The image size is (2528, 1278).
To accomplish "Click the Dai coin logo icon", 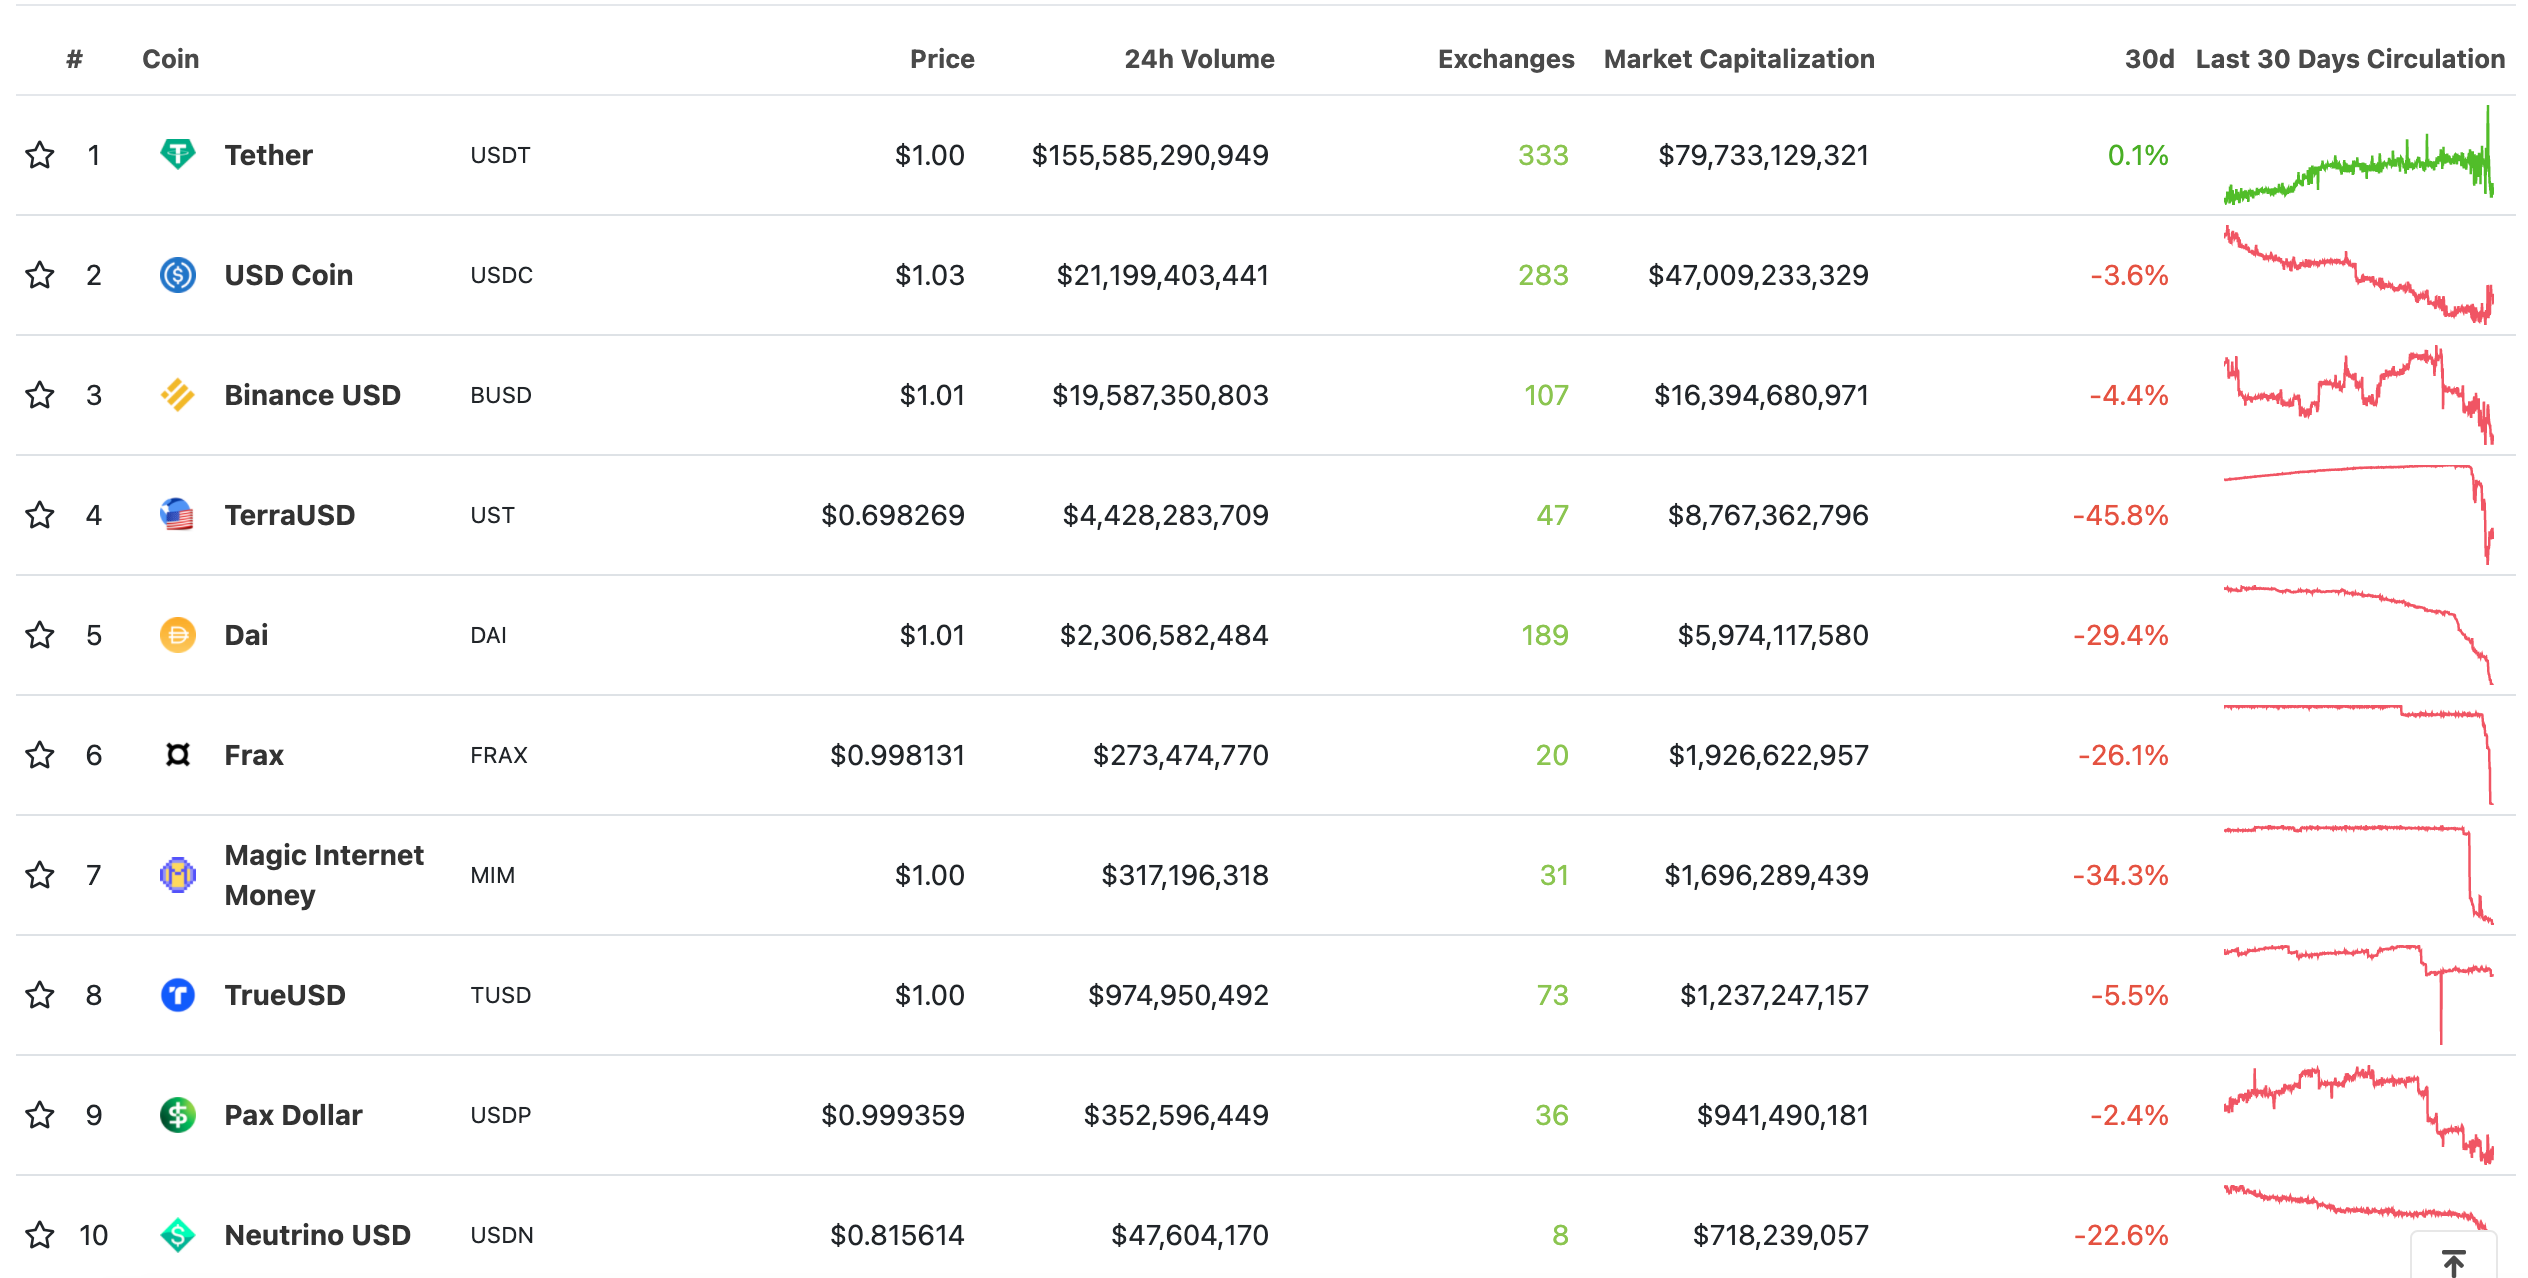I will 178,635.
